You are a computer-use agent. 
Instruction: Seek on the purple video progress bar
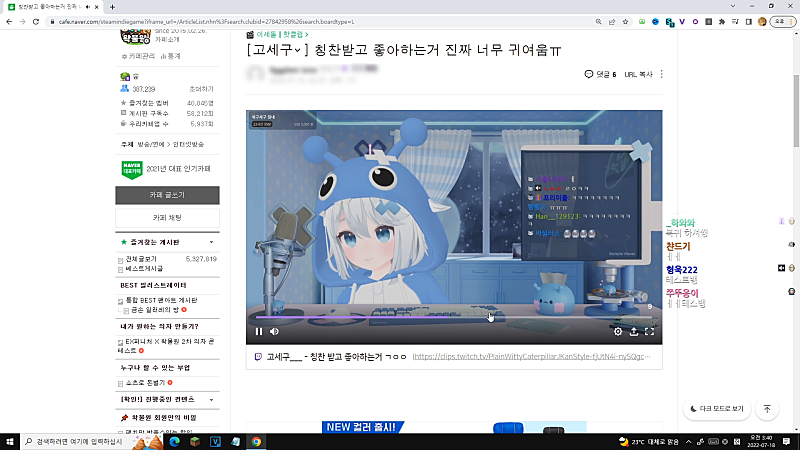point(454,317)
